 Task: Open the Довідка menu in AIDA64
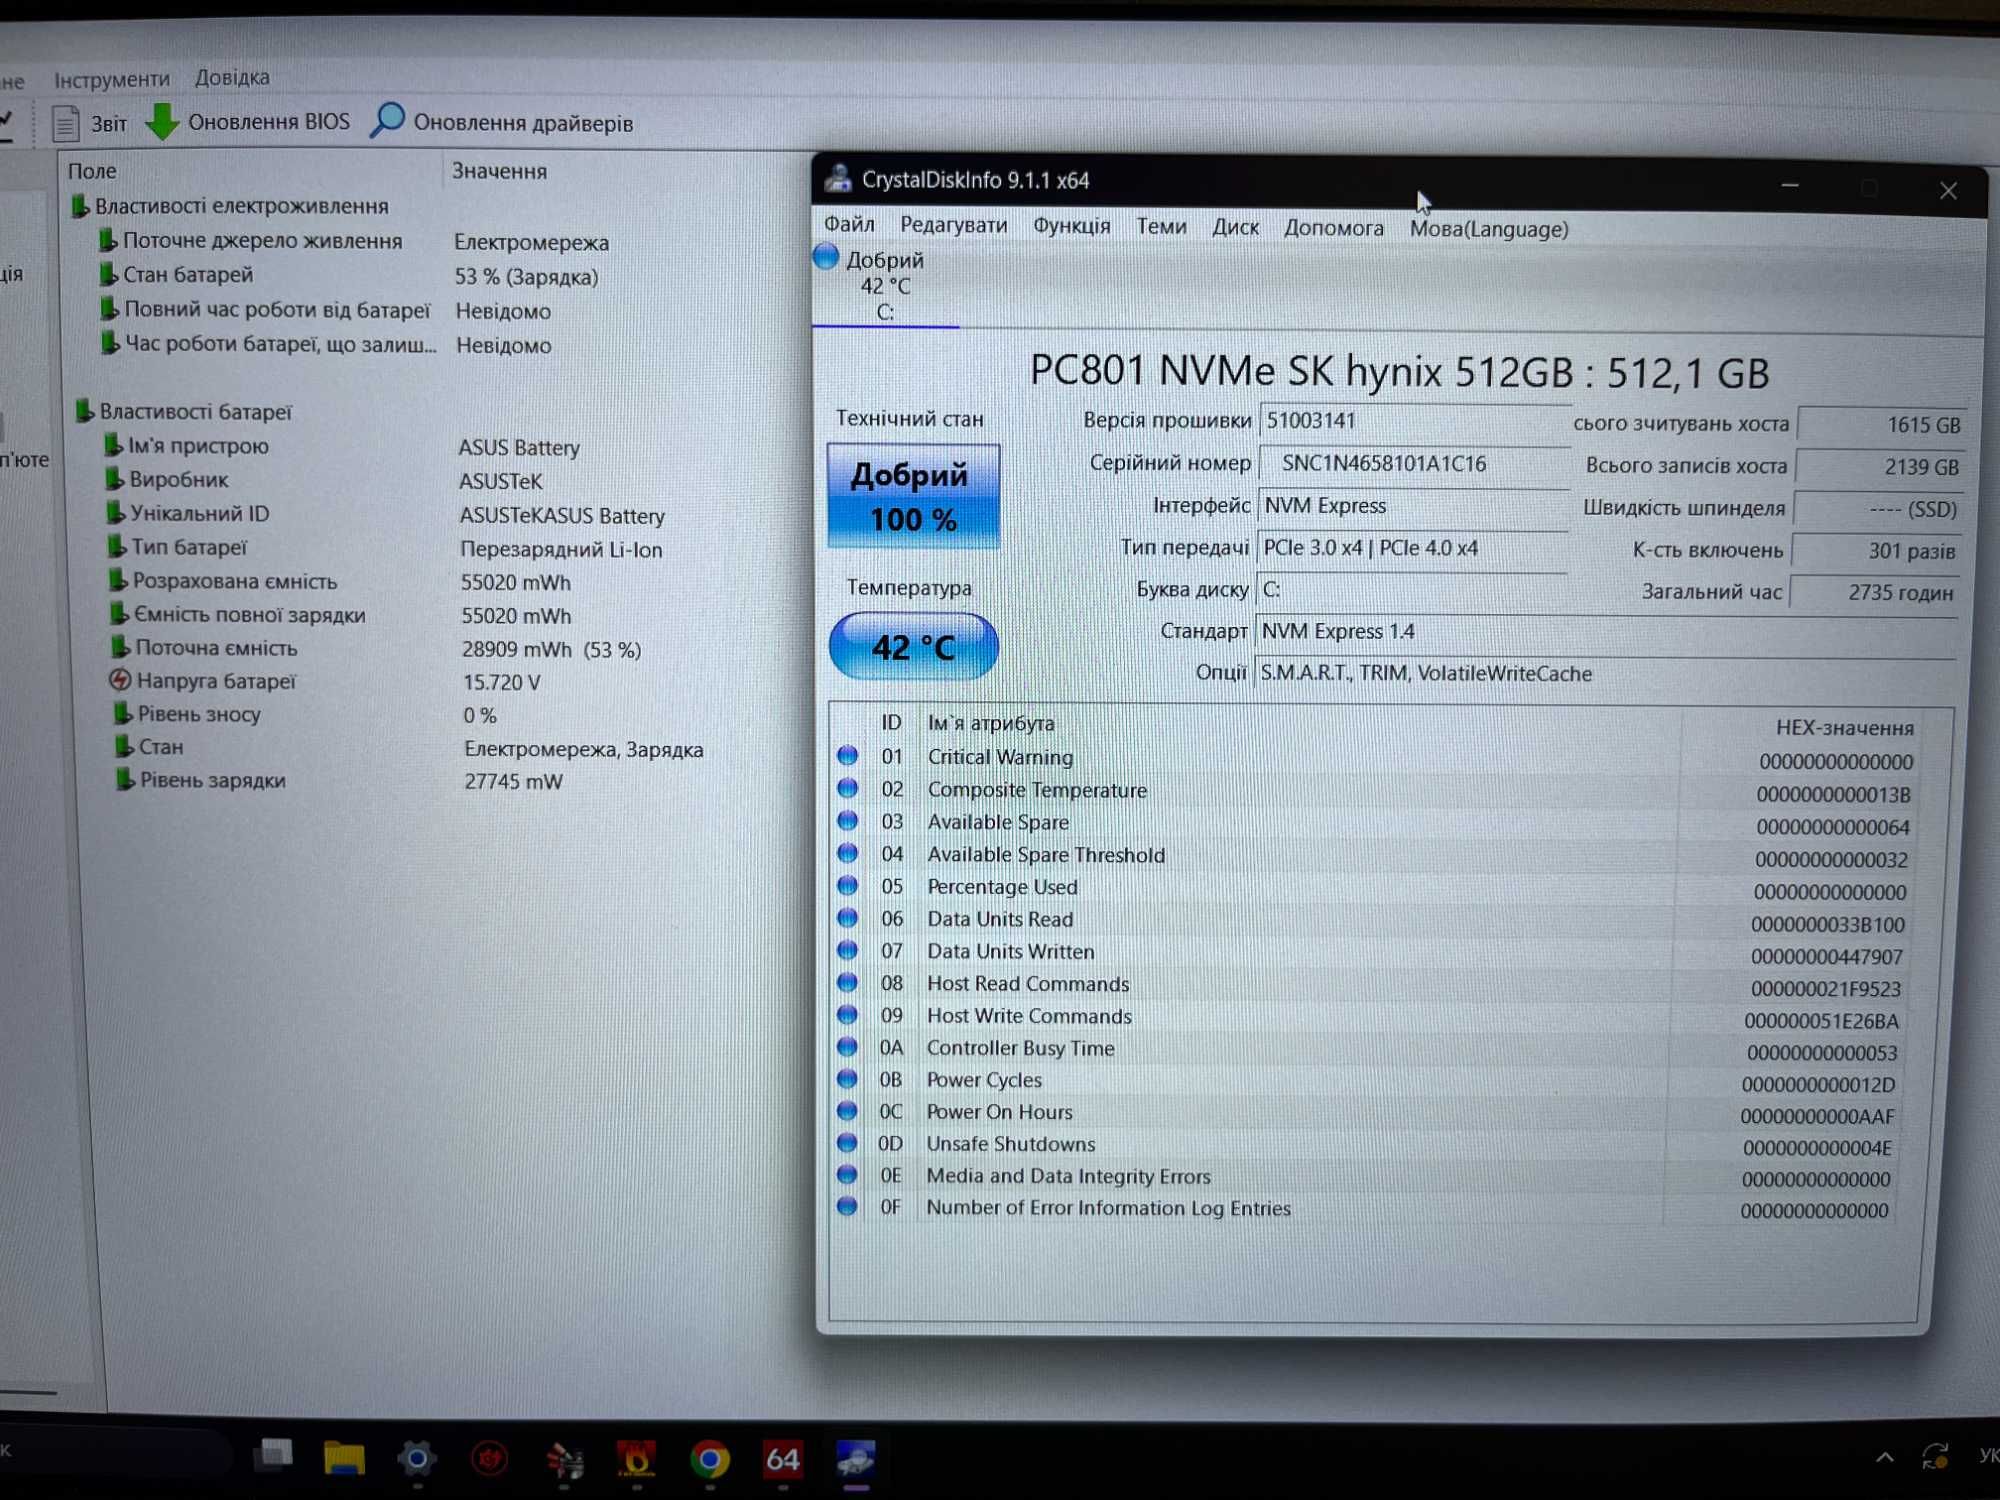(x=232, y=77)
